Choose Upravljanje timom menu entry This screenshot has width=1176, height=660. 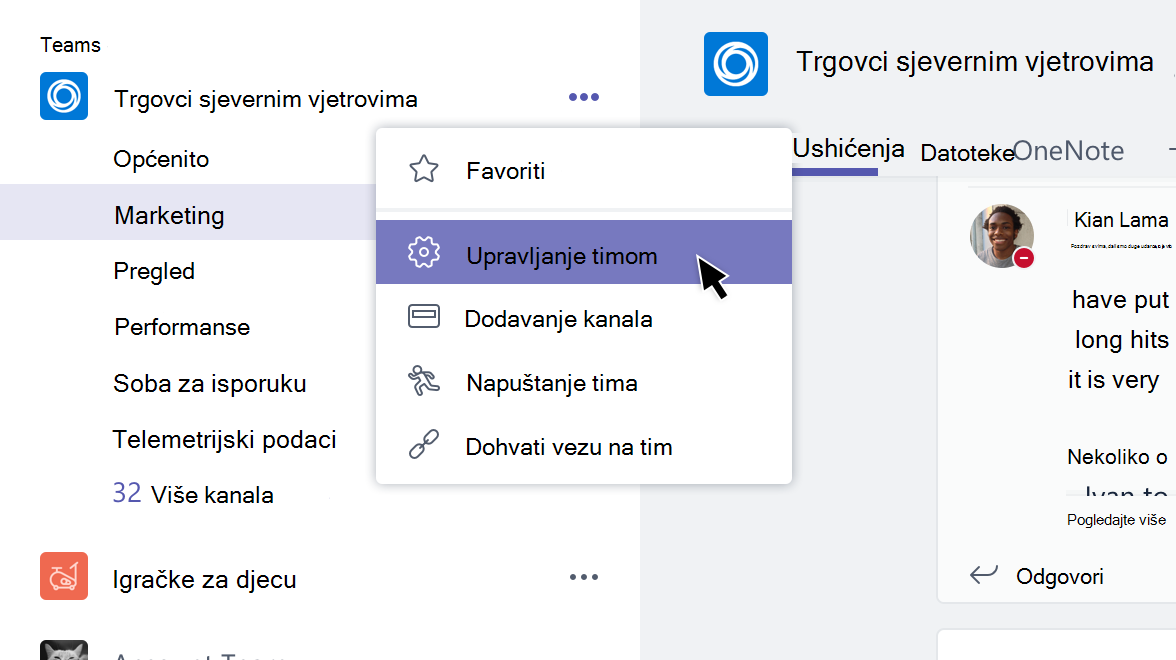(584, 253)
